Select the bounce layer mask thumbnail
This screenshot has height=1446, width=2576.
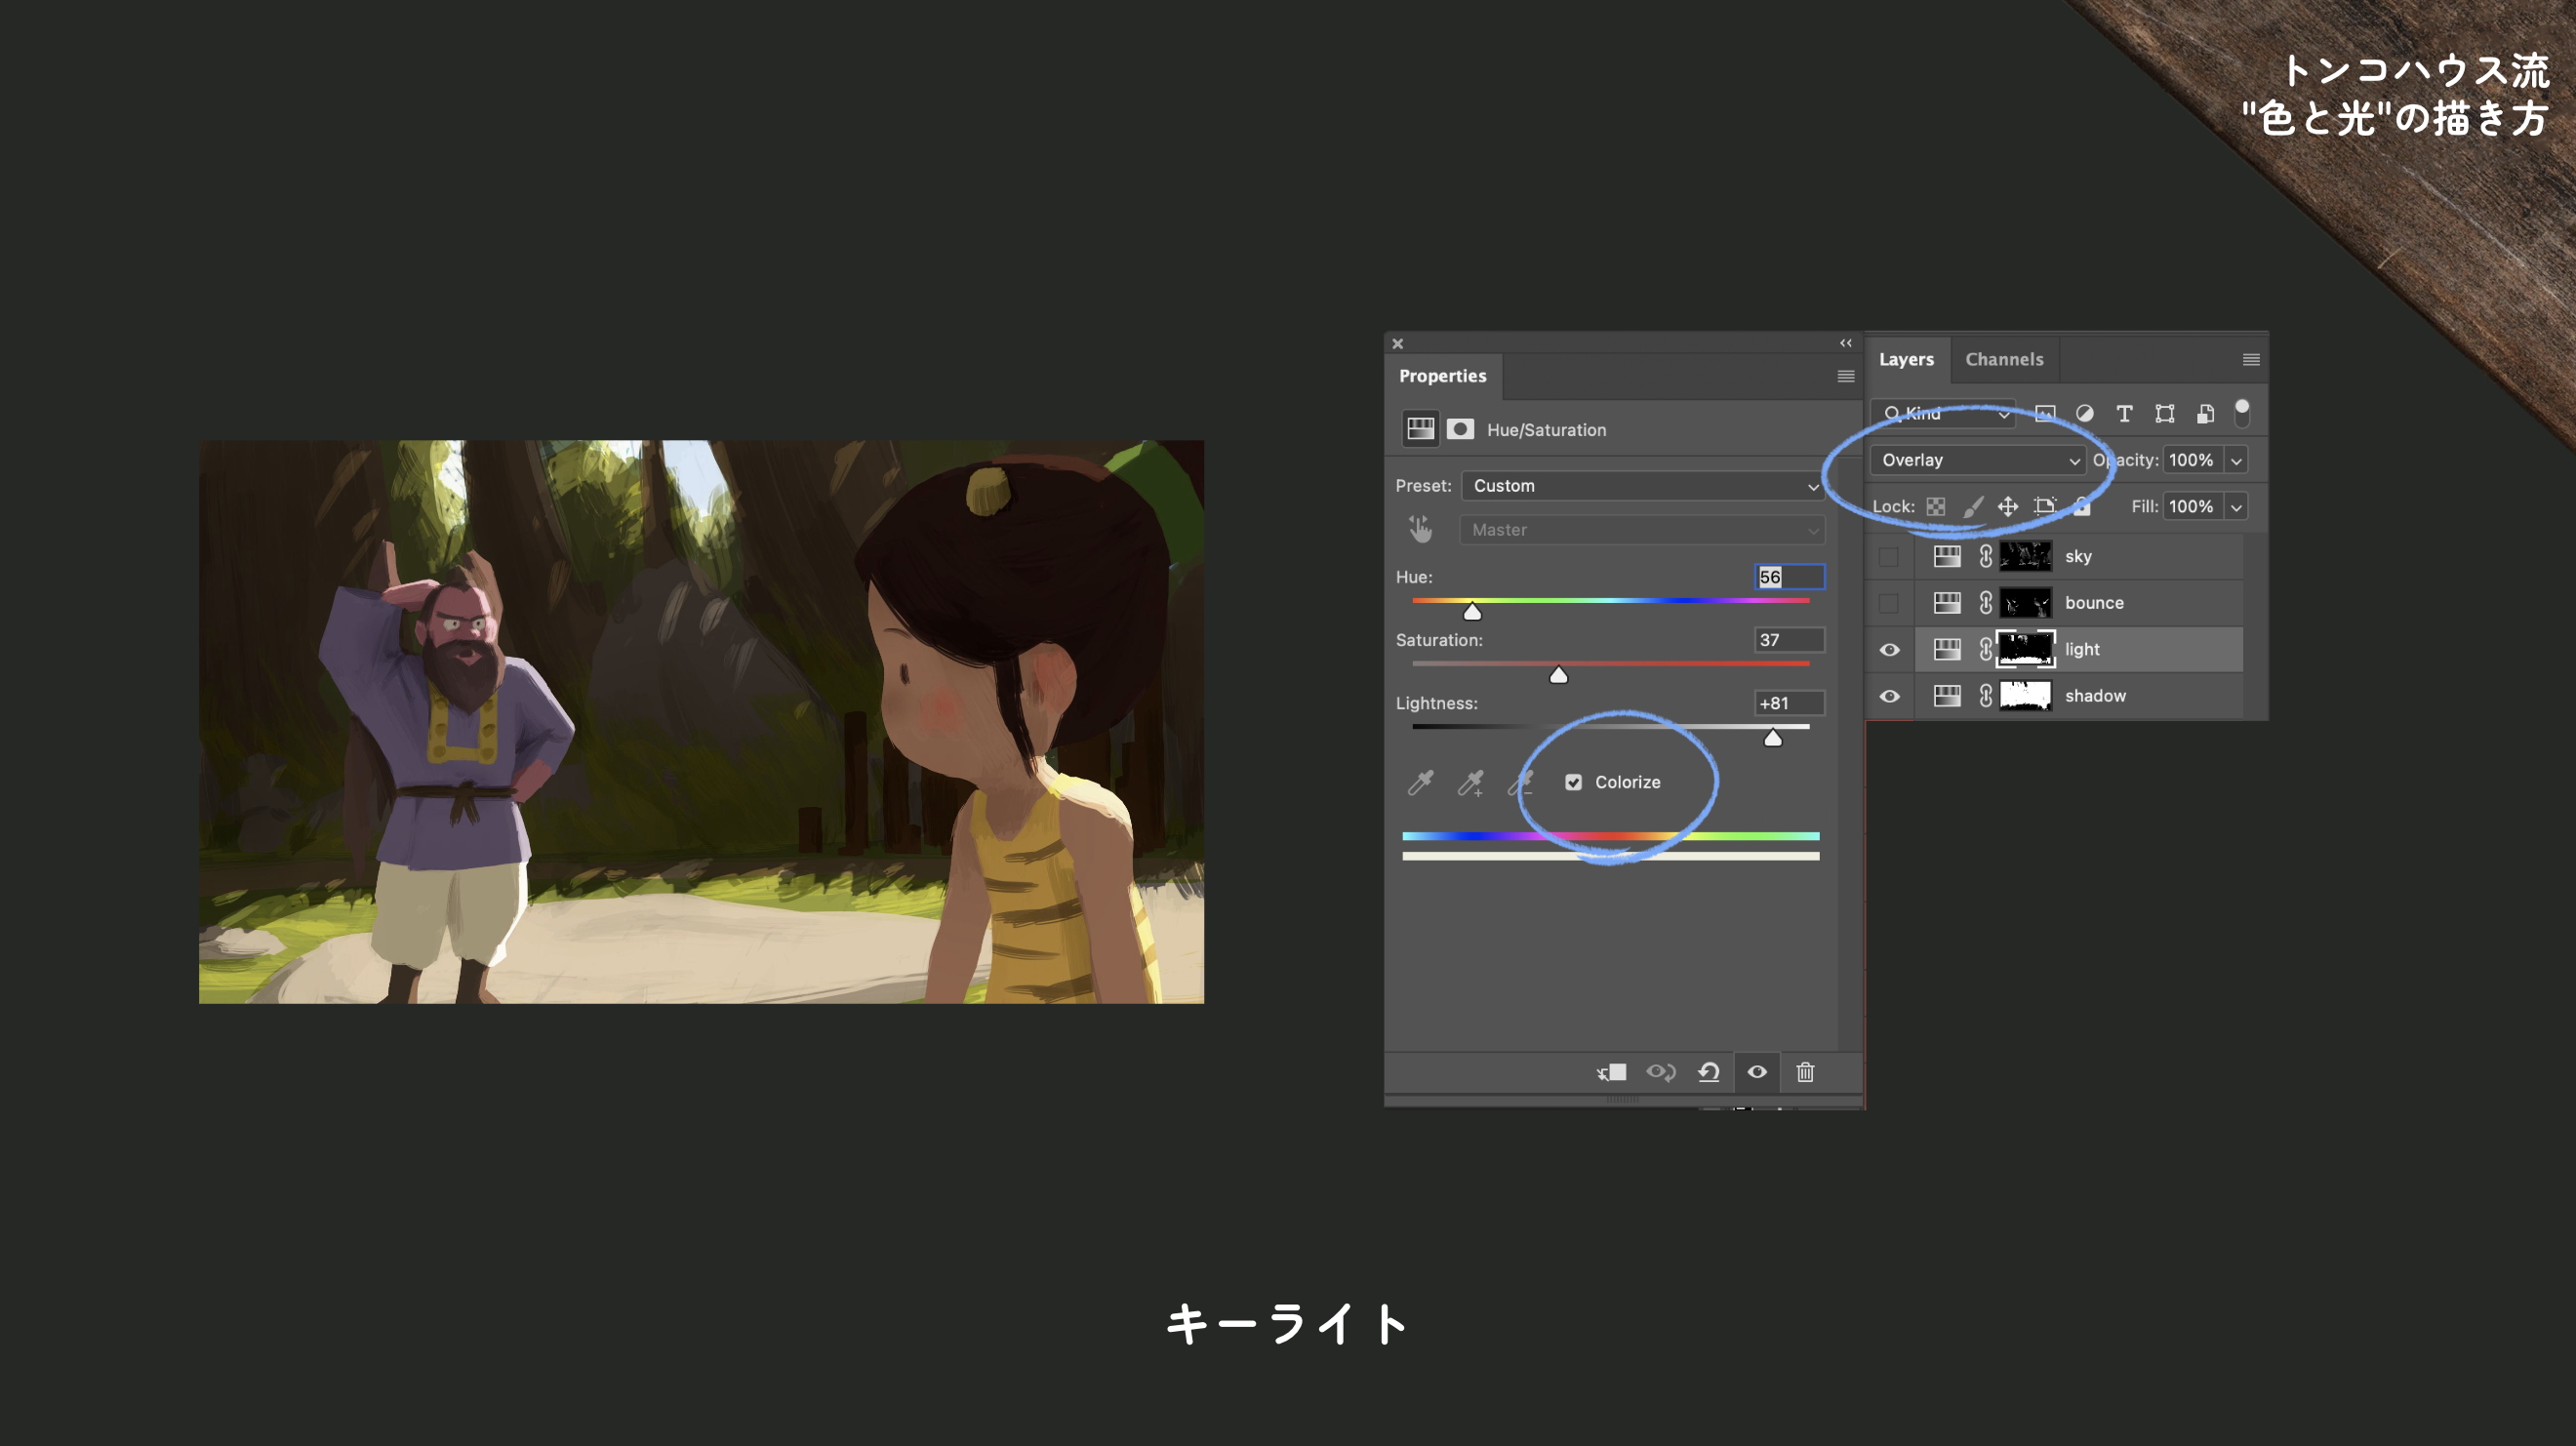point(2025,602)
